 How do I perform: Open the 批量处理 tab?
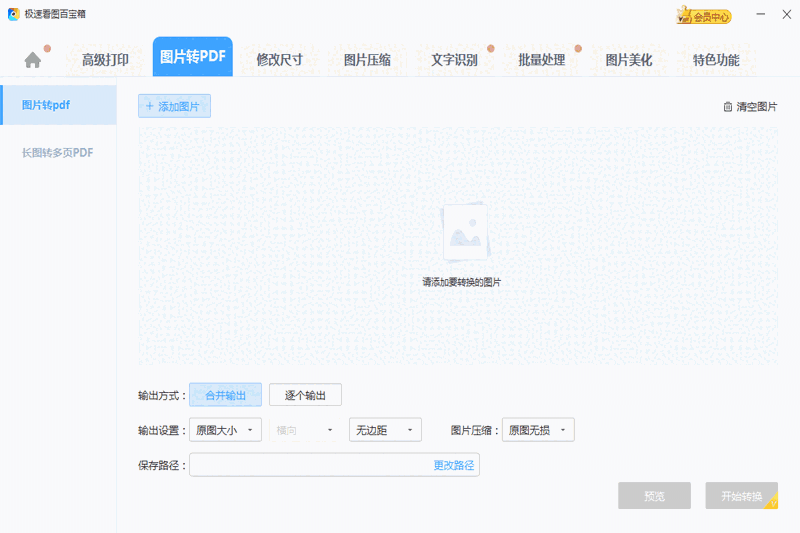542,60
